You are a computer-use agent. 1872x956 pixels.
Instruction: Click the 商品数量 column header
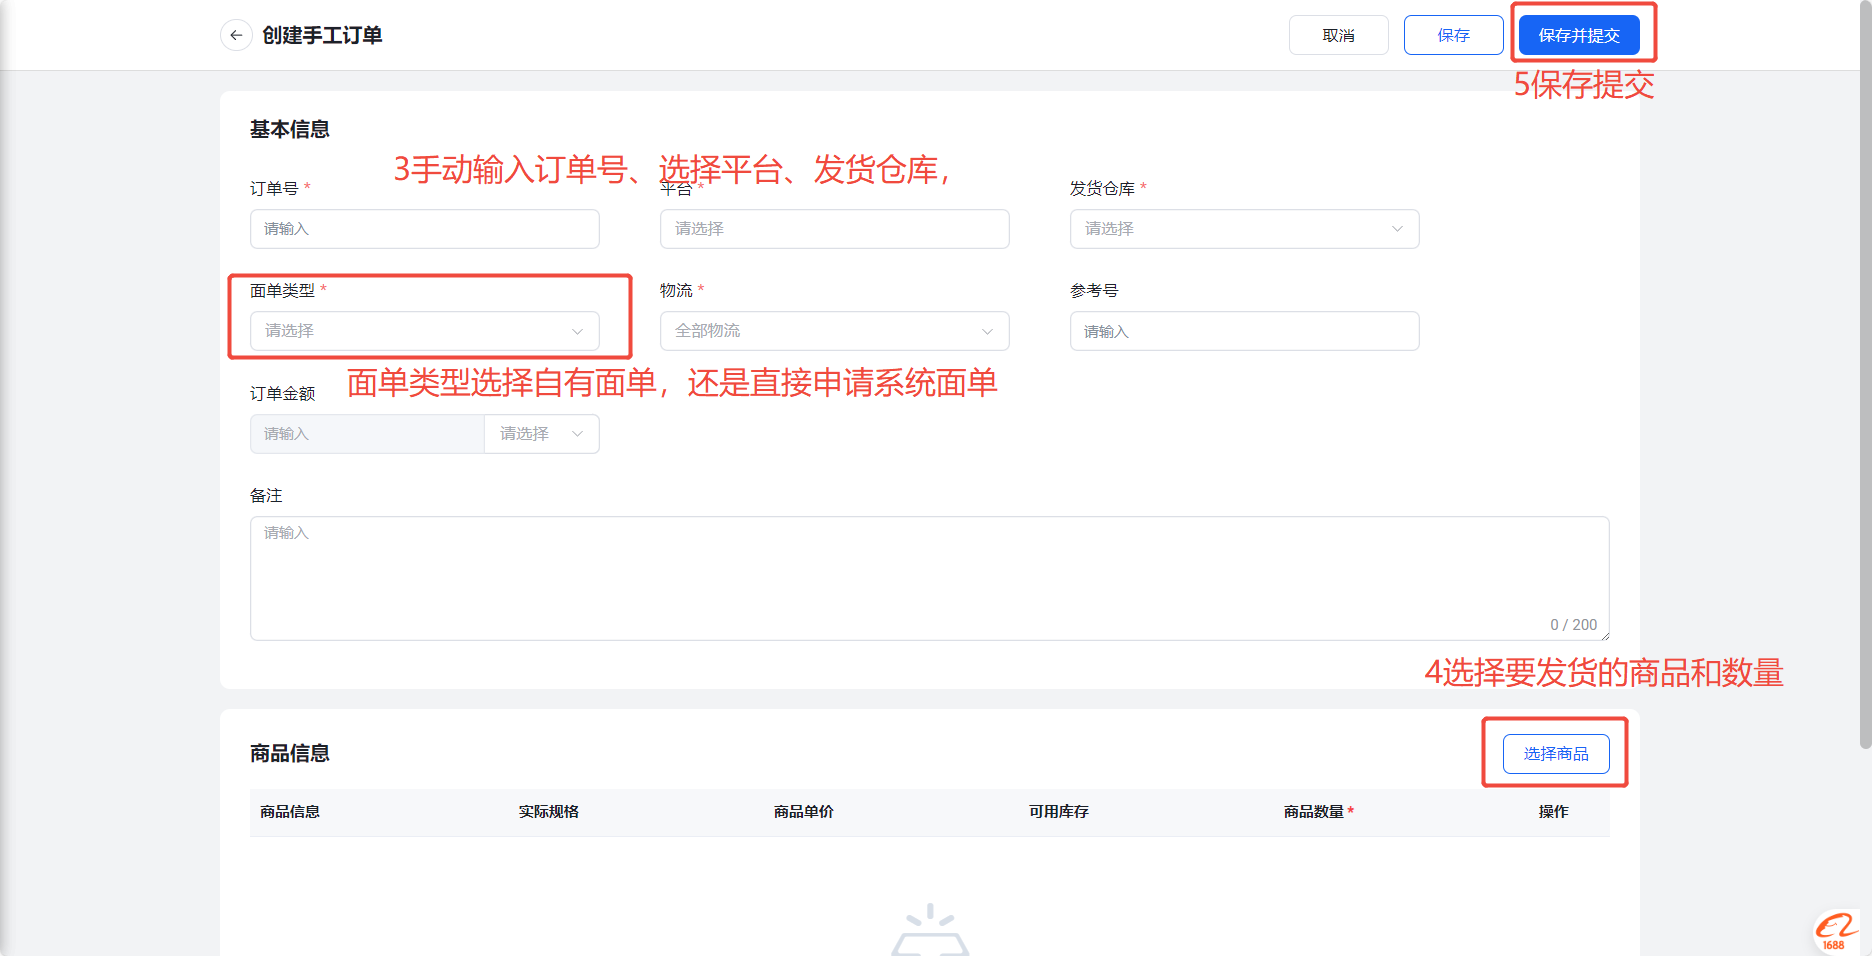1313,812
